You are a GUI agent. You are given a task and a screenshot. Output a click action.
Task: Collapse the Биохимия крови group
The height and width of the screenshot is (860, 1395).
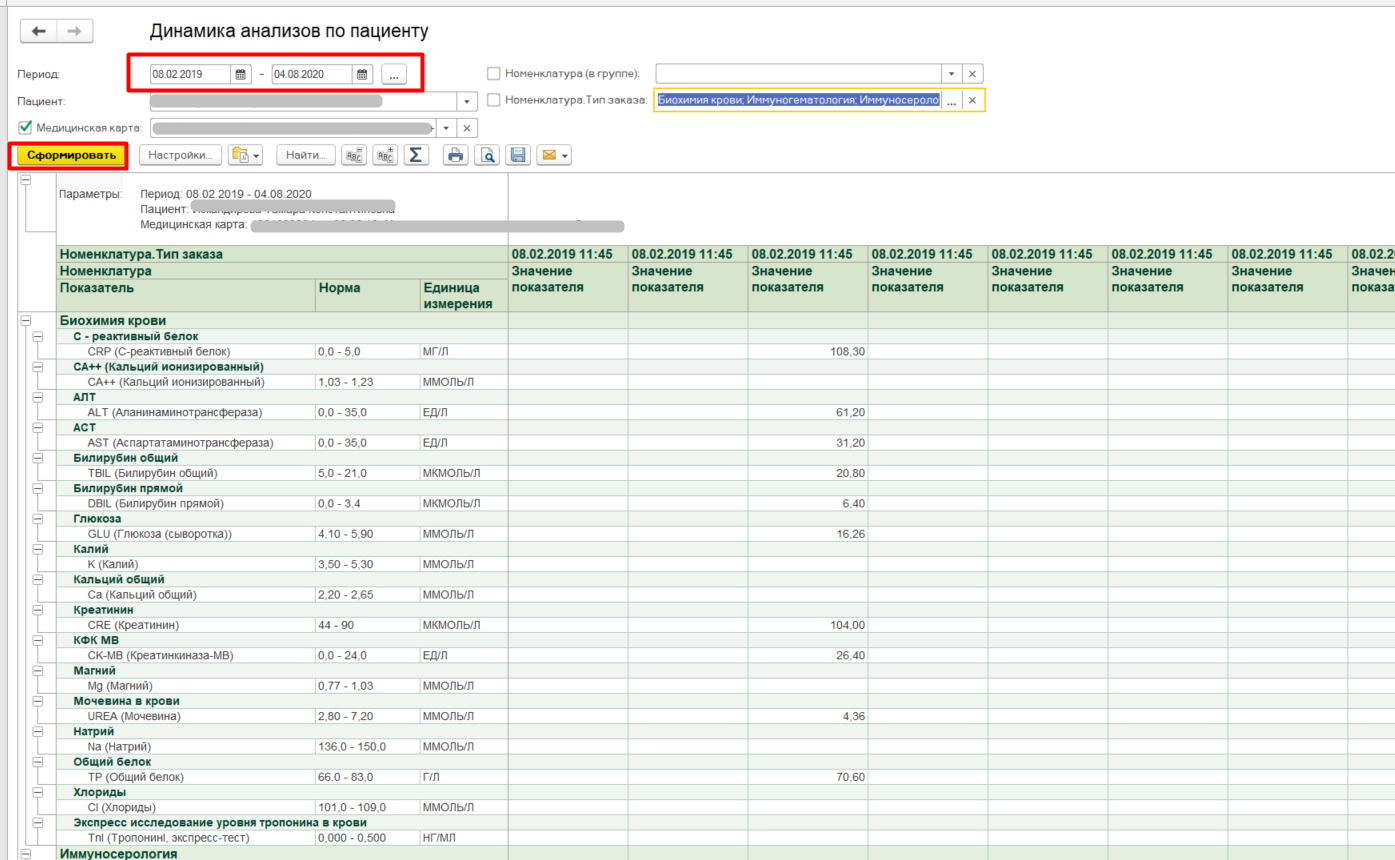[x=25, y=321]
